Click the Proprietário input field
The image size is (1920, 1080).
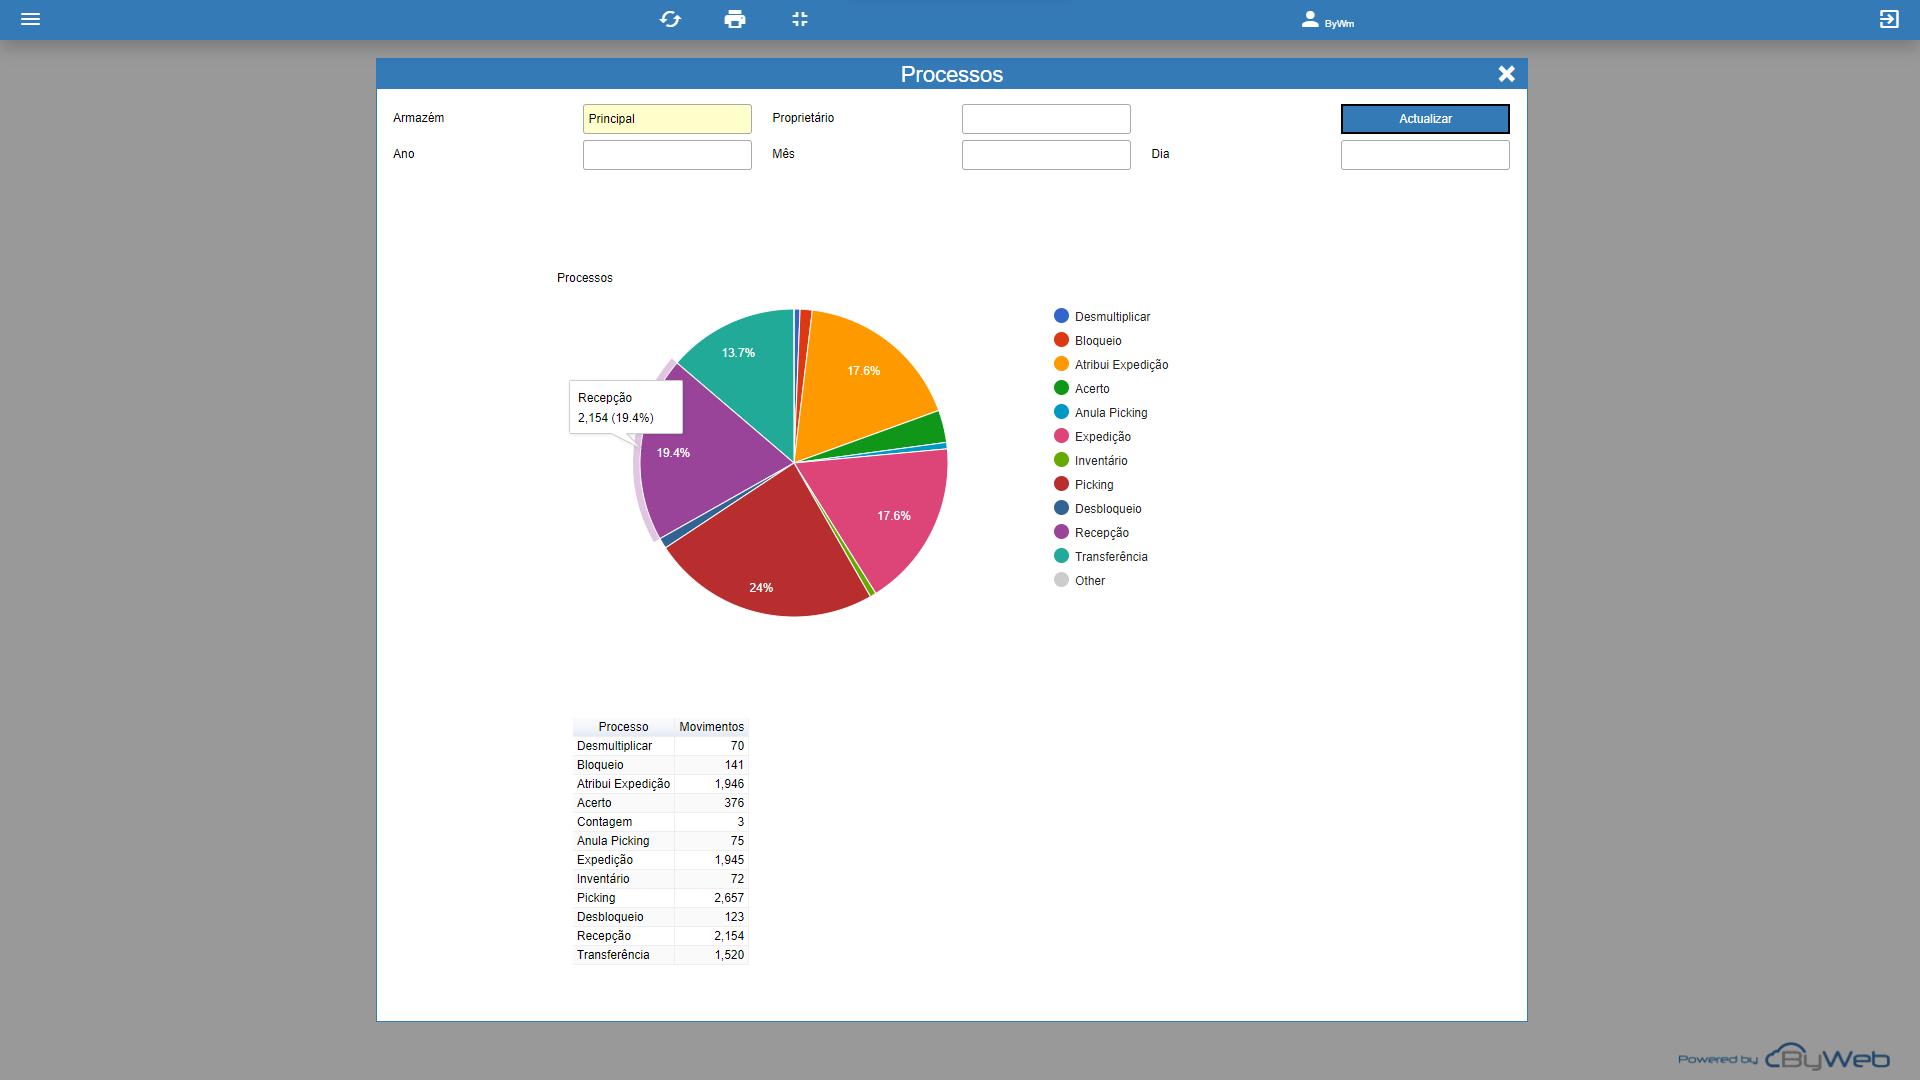(1046, 119)
